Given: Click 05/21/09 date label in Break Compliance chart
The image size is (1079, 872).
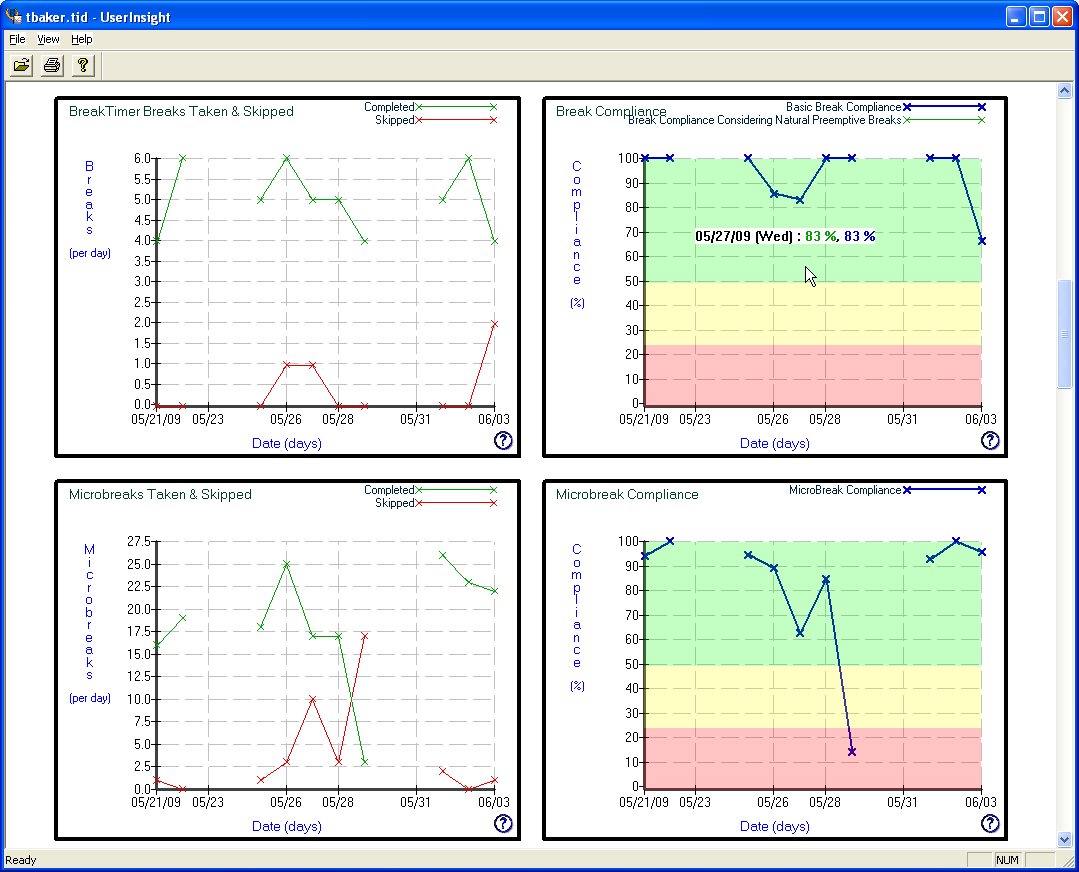Looking at the screenshot, I should [x=643, y=419].
